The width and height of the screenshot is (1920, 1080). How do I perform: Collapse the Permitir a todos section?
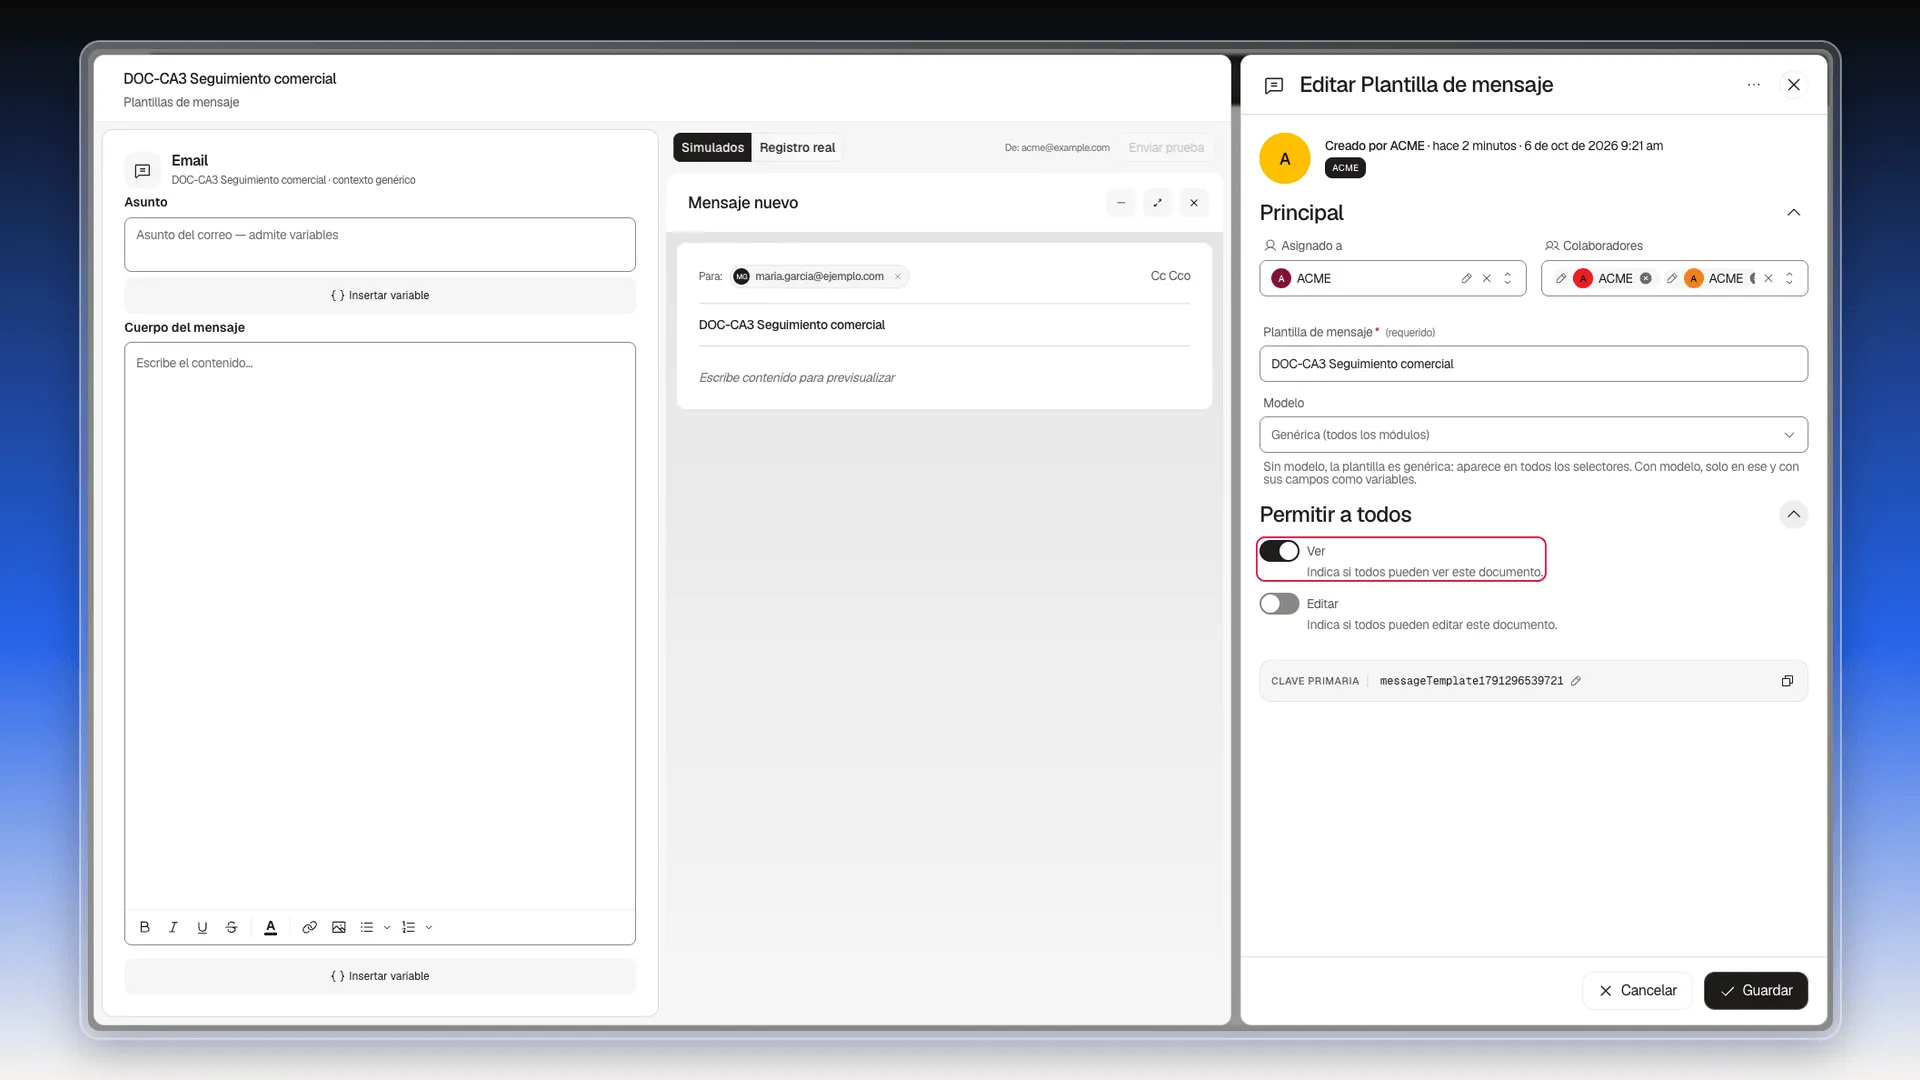(1794, 515)
